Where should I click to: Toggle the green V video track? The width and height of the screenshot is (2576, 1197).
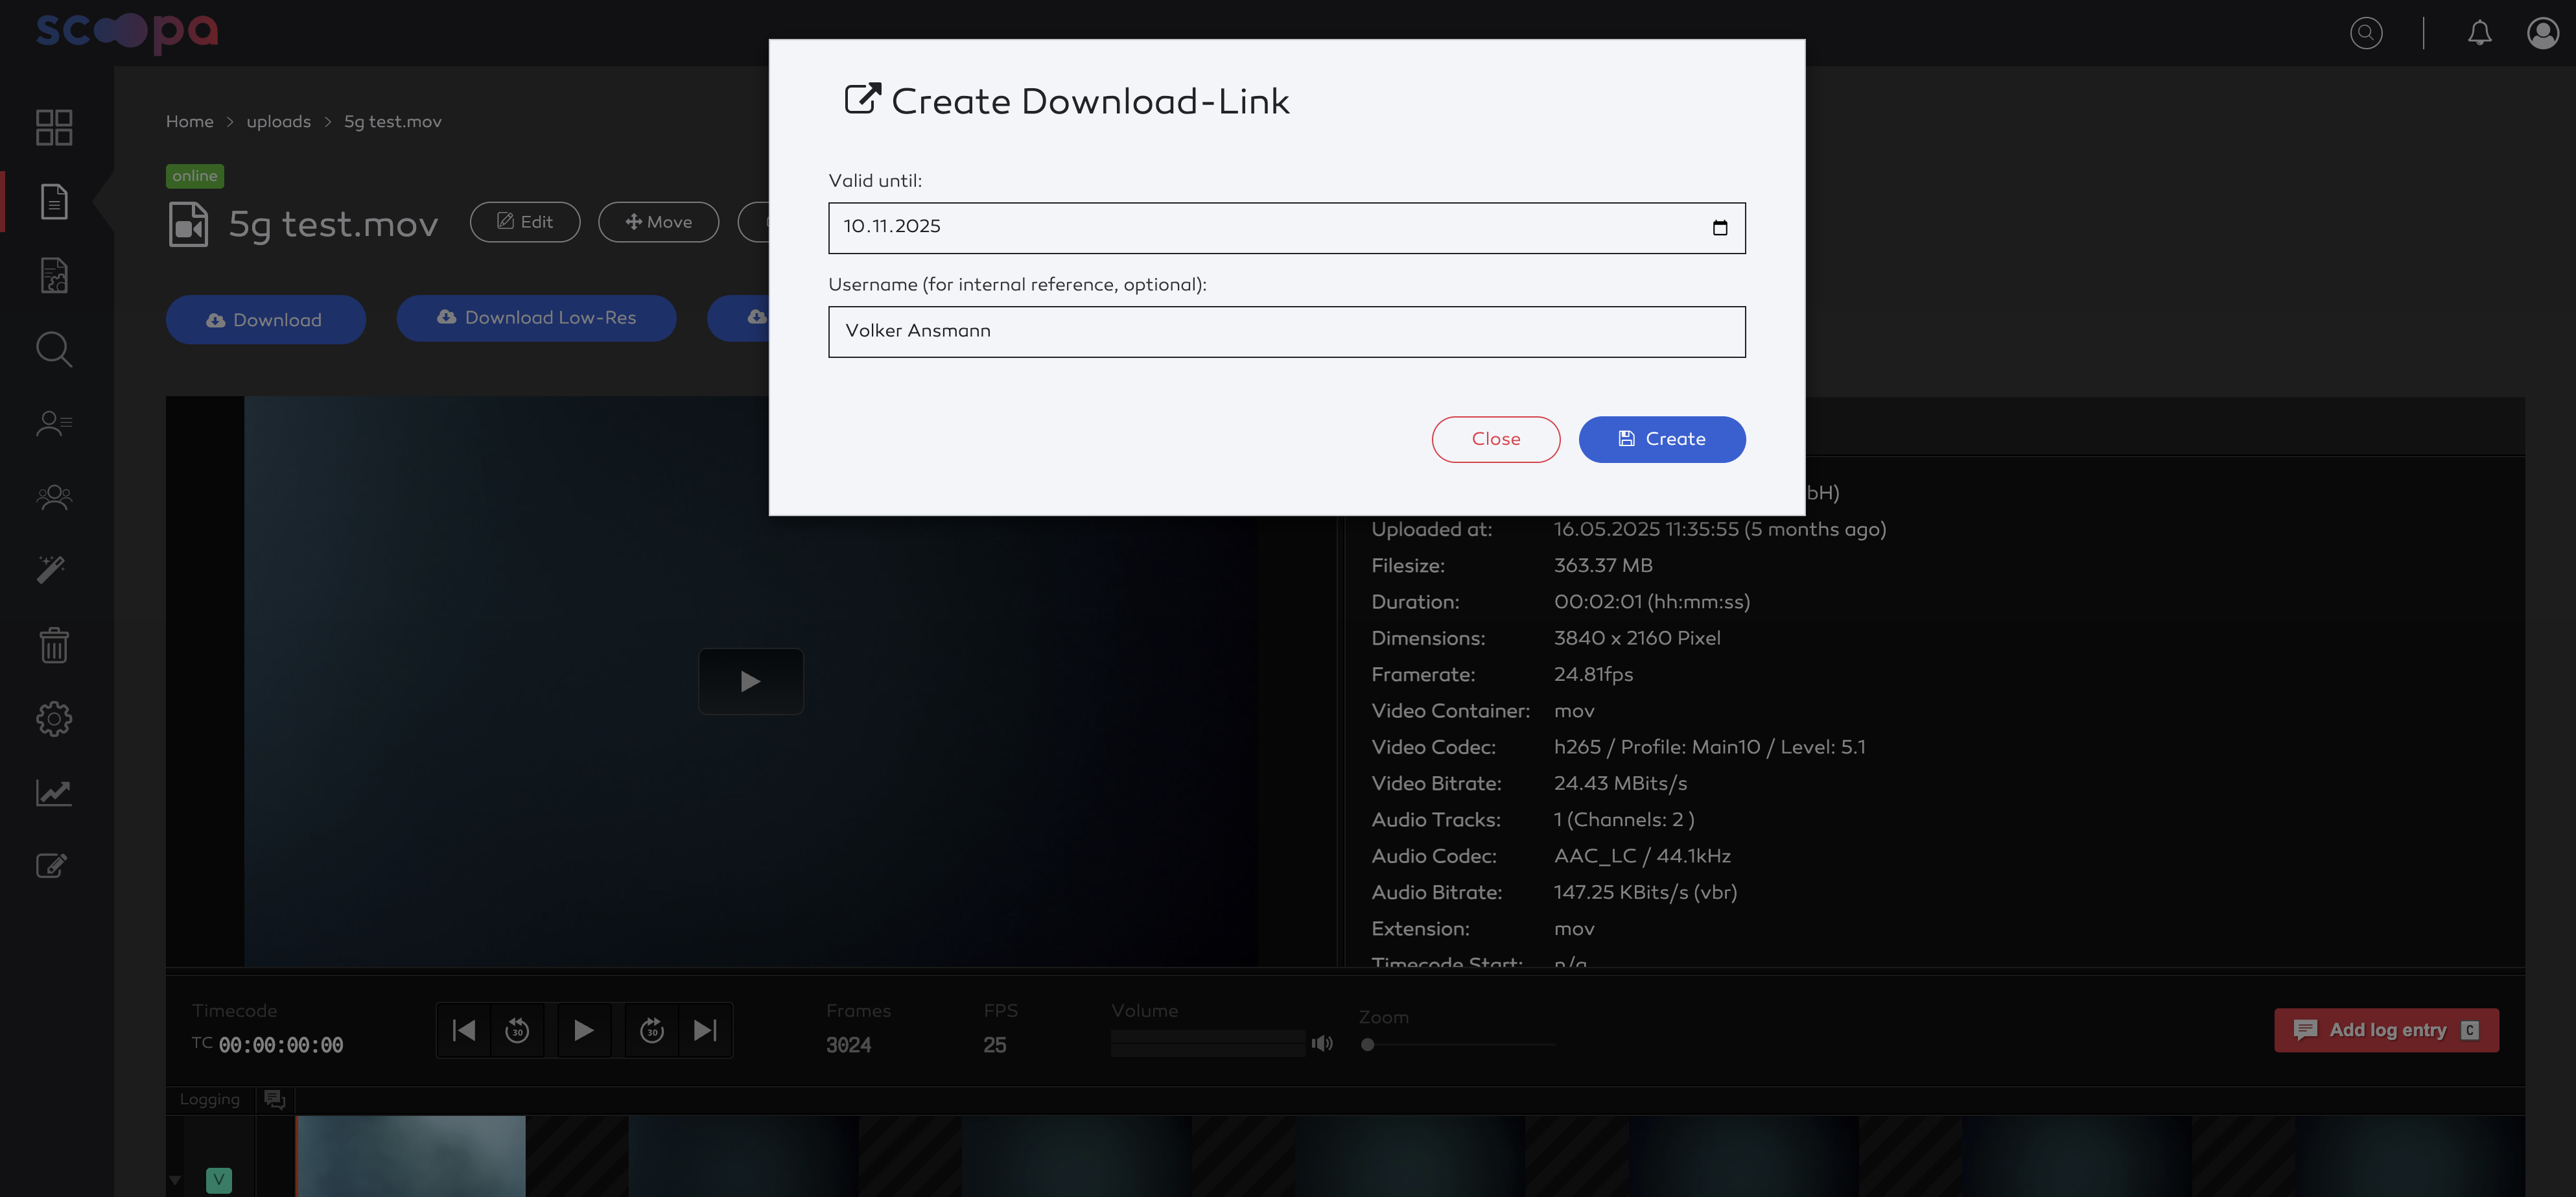(x=219, y=1180)
